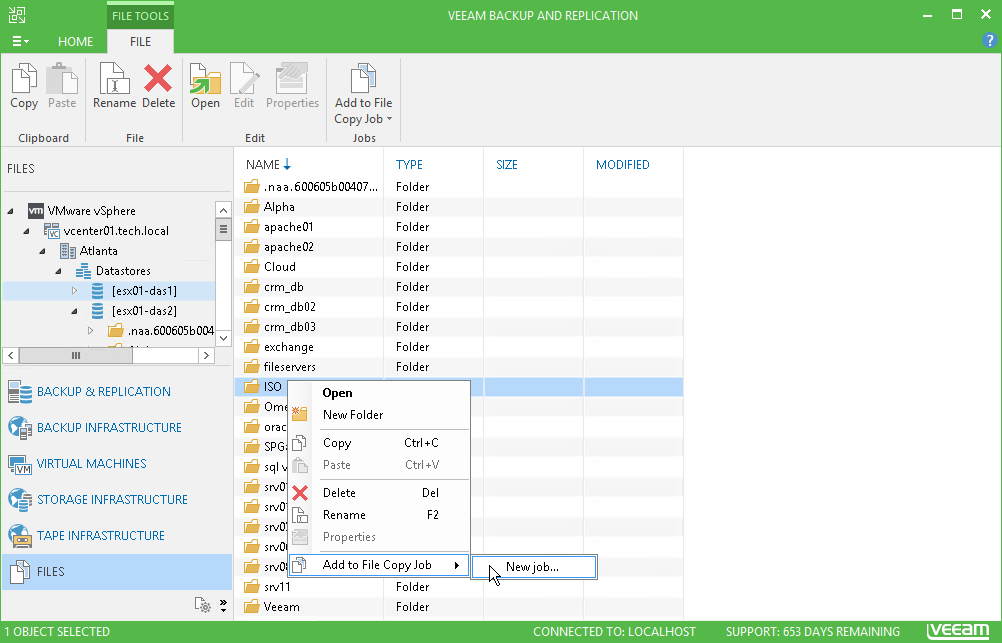The width and height of the screenshot is (1002, 643).
Task: Switch to the HOME ribbon tab
Action: [x=75, y=42]
